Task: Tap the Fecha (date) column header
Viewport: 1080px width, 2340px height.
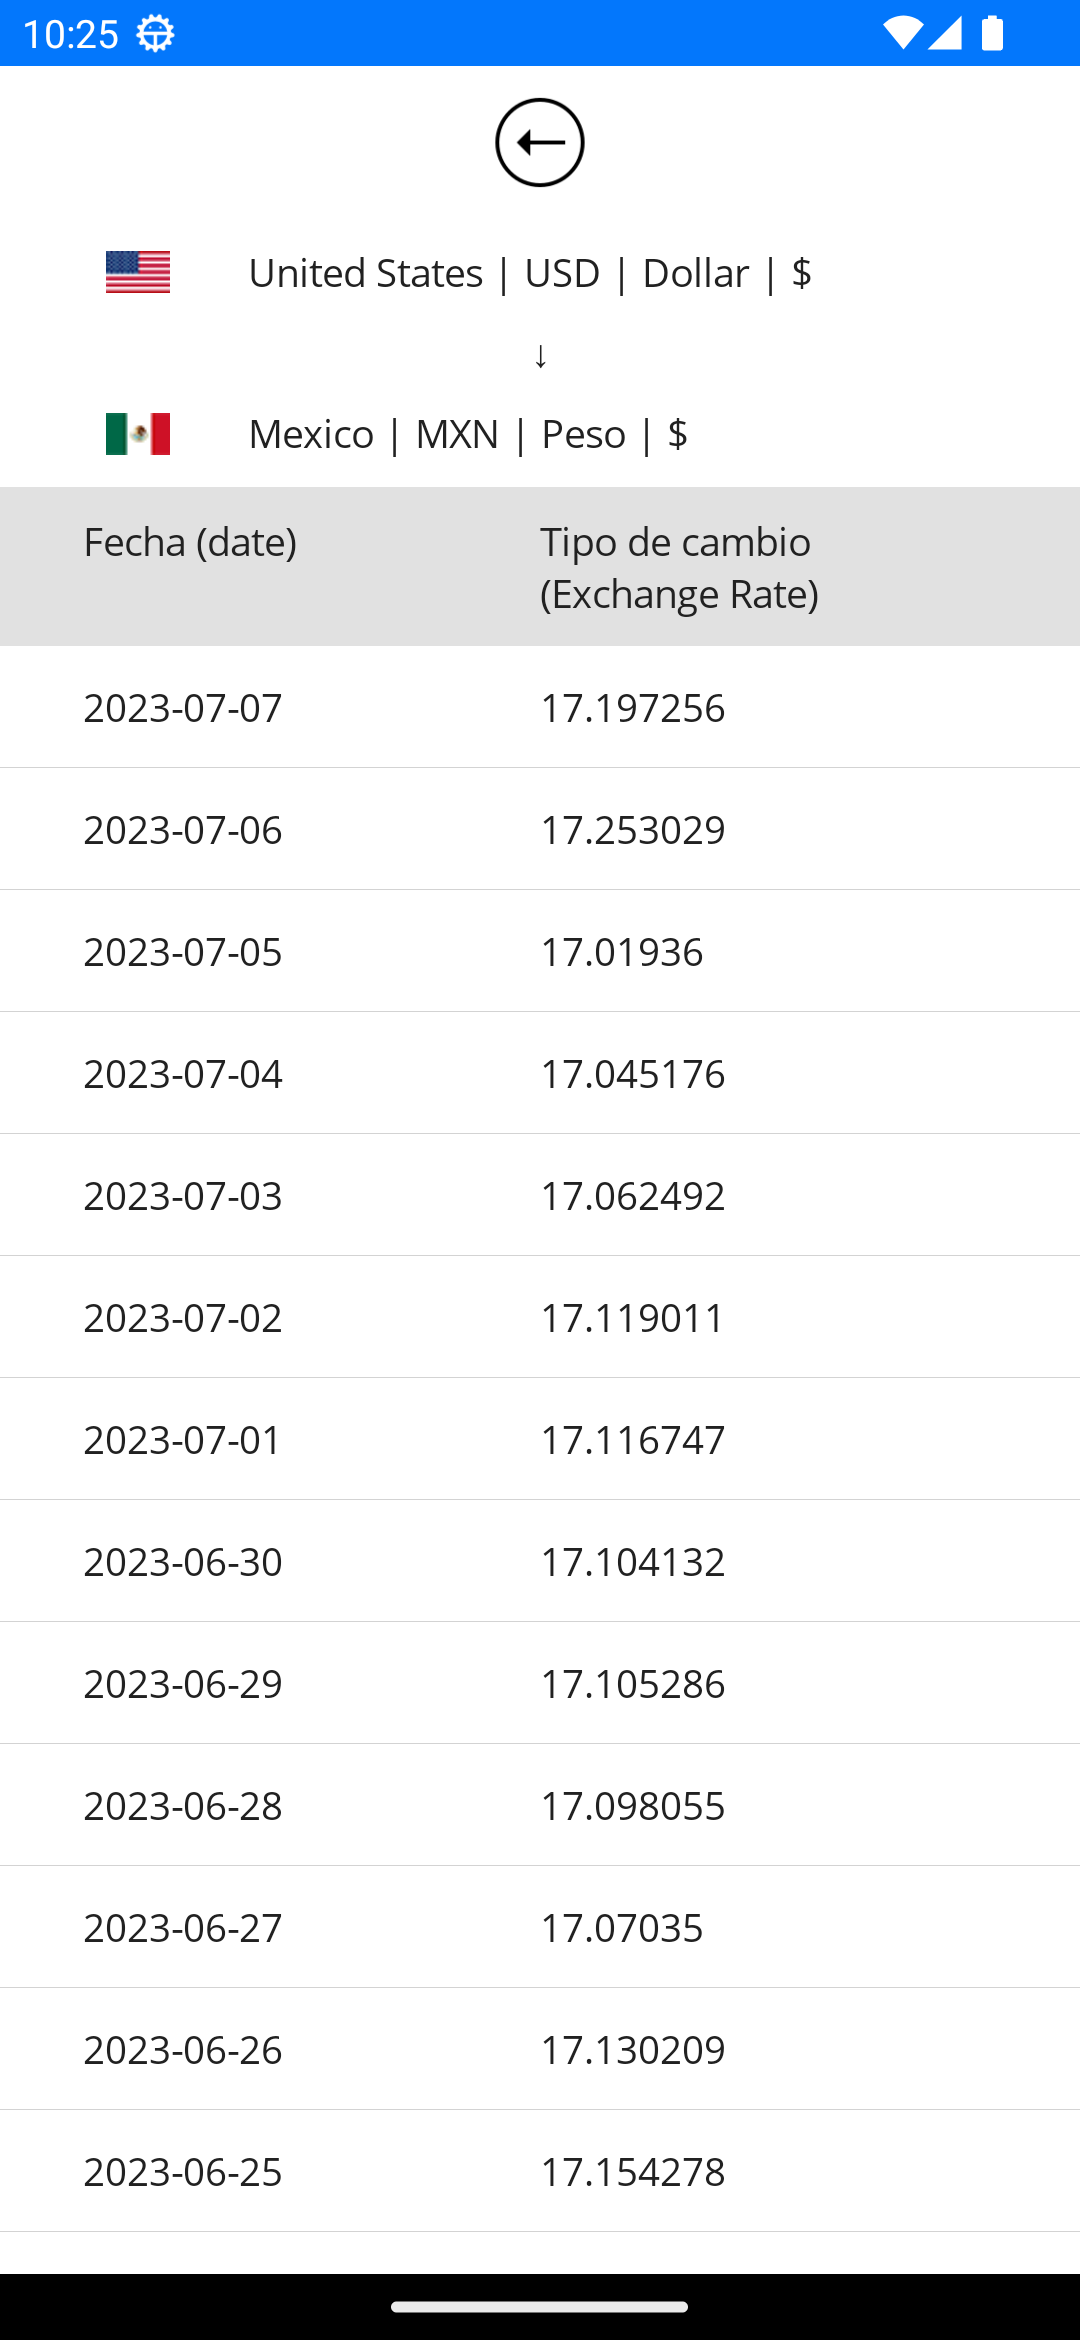Action: tap(190, 542)
